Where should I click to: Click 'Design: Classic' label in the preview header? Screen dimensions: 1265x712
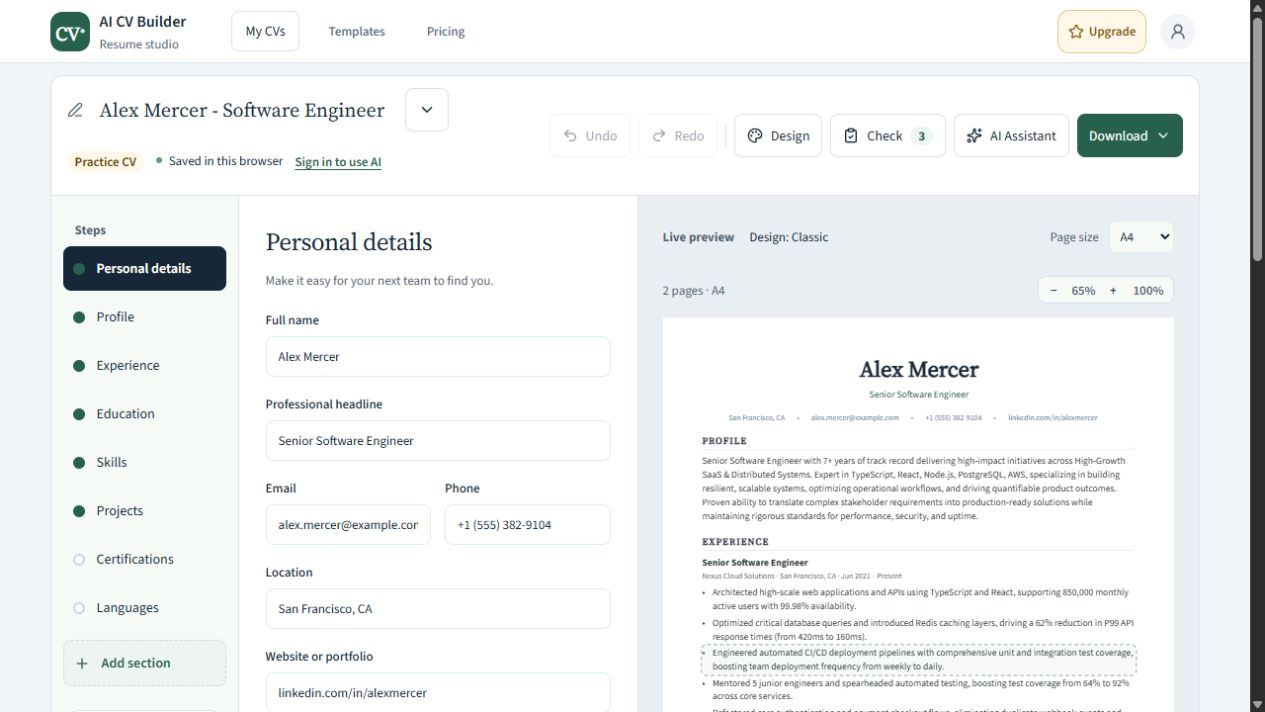tap(789, 237)
